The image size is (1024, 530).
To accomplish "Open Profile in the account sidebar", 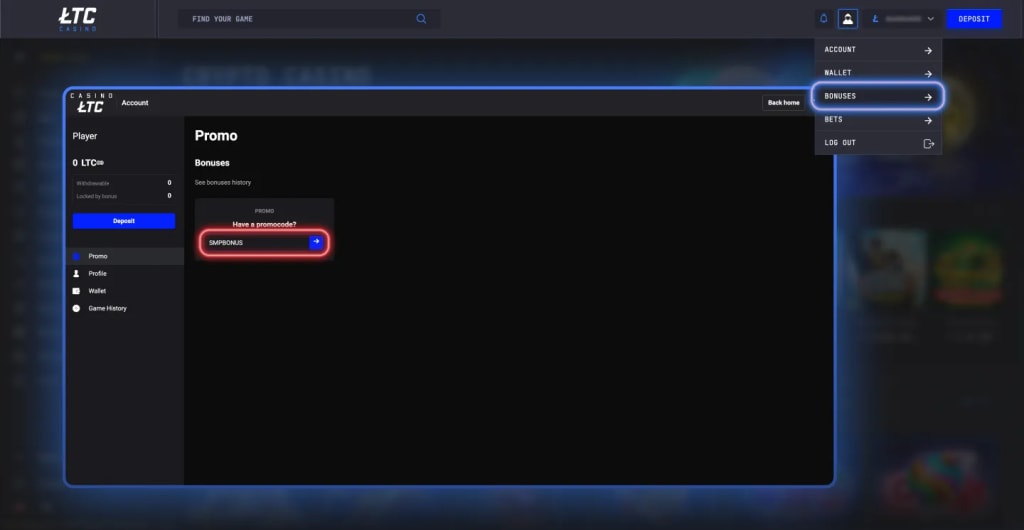I will [125, 273].
